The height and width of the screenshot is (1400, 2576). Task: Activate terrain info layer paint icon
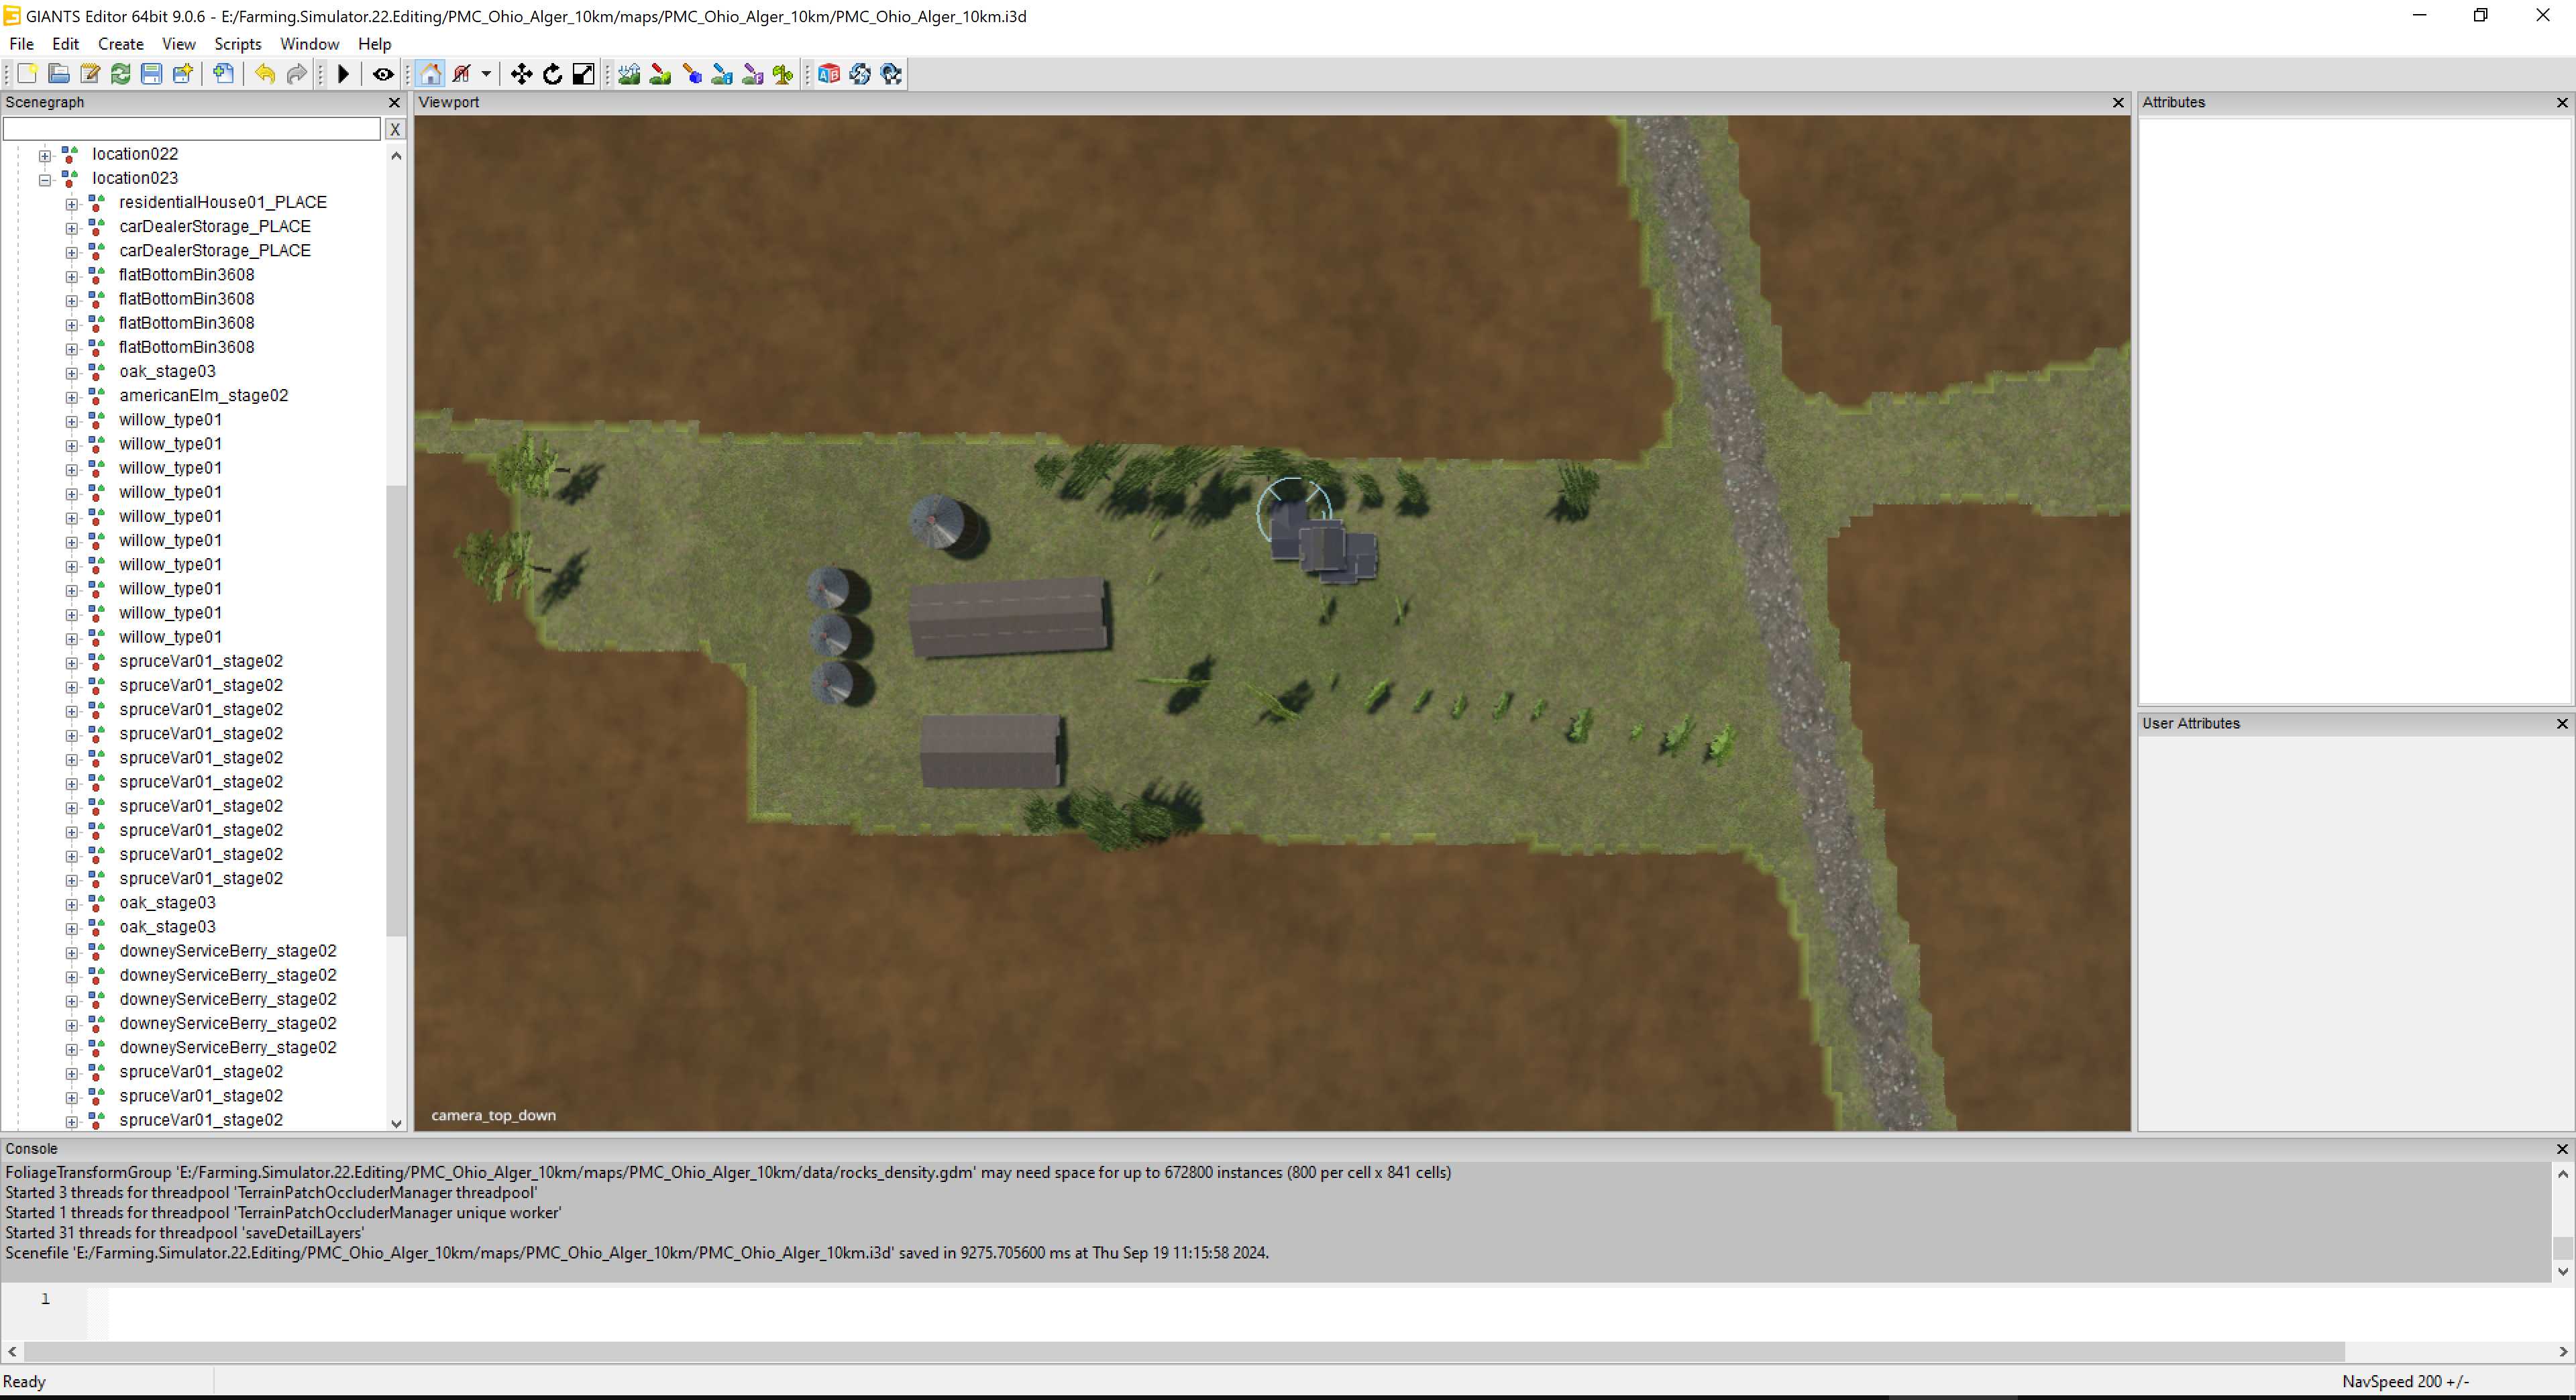(x=722, y=74)
